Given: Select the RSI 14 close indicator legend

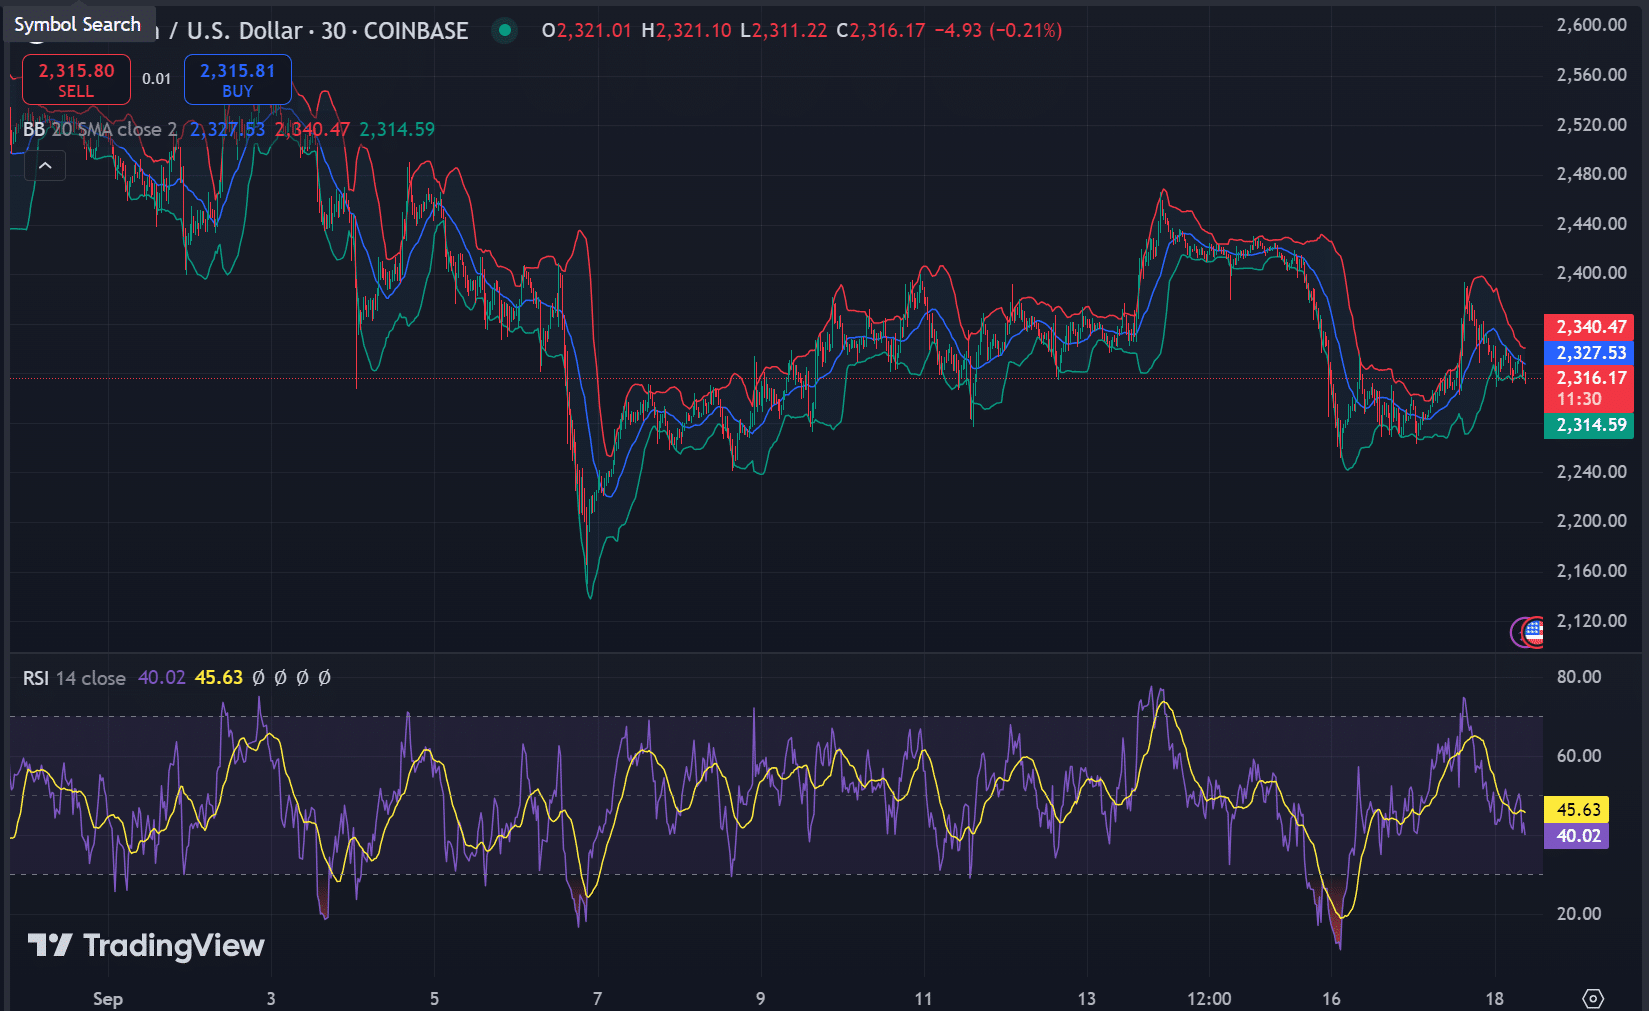Looking at the screenshot, I should click(x=74, y=678).
